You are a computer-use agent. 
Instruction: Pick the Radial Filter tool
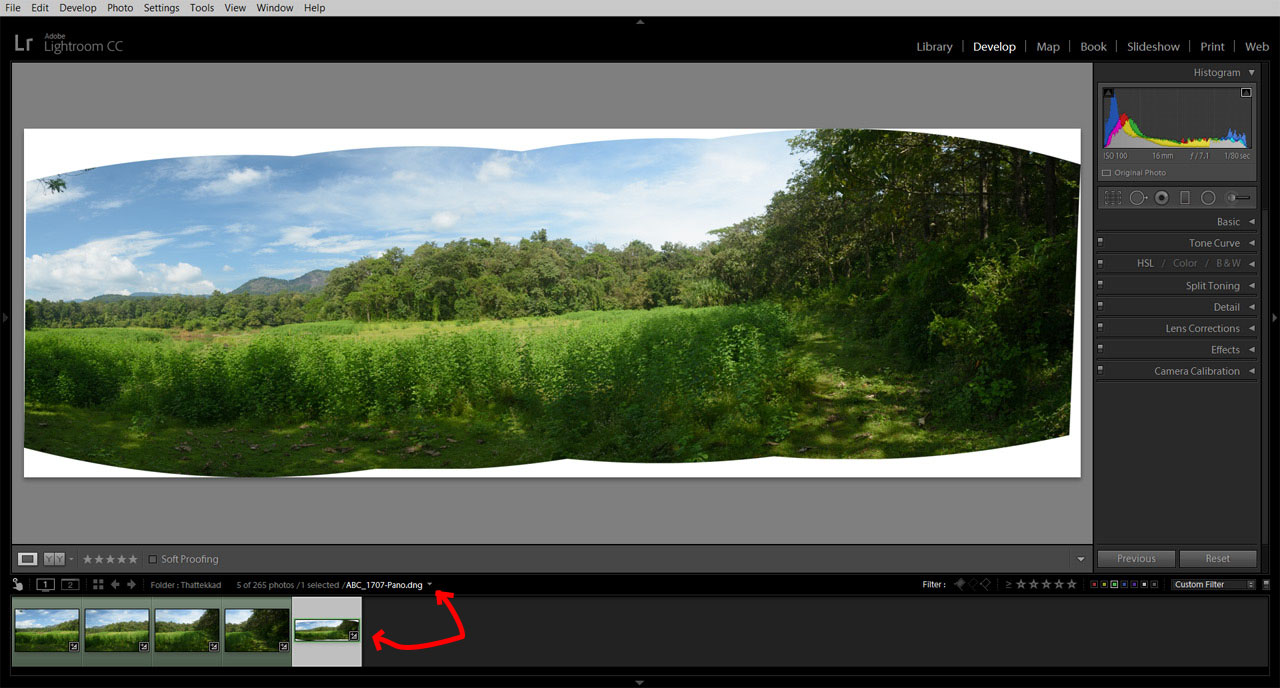coord(1208,198)
